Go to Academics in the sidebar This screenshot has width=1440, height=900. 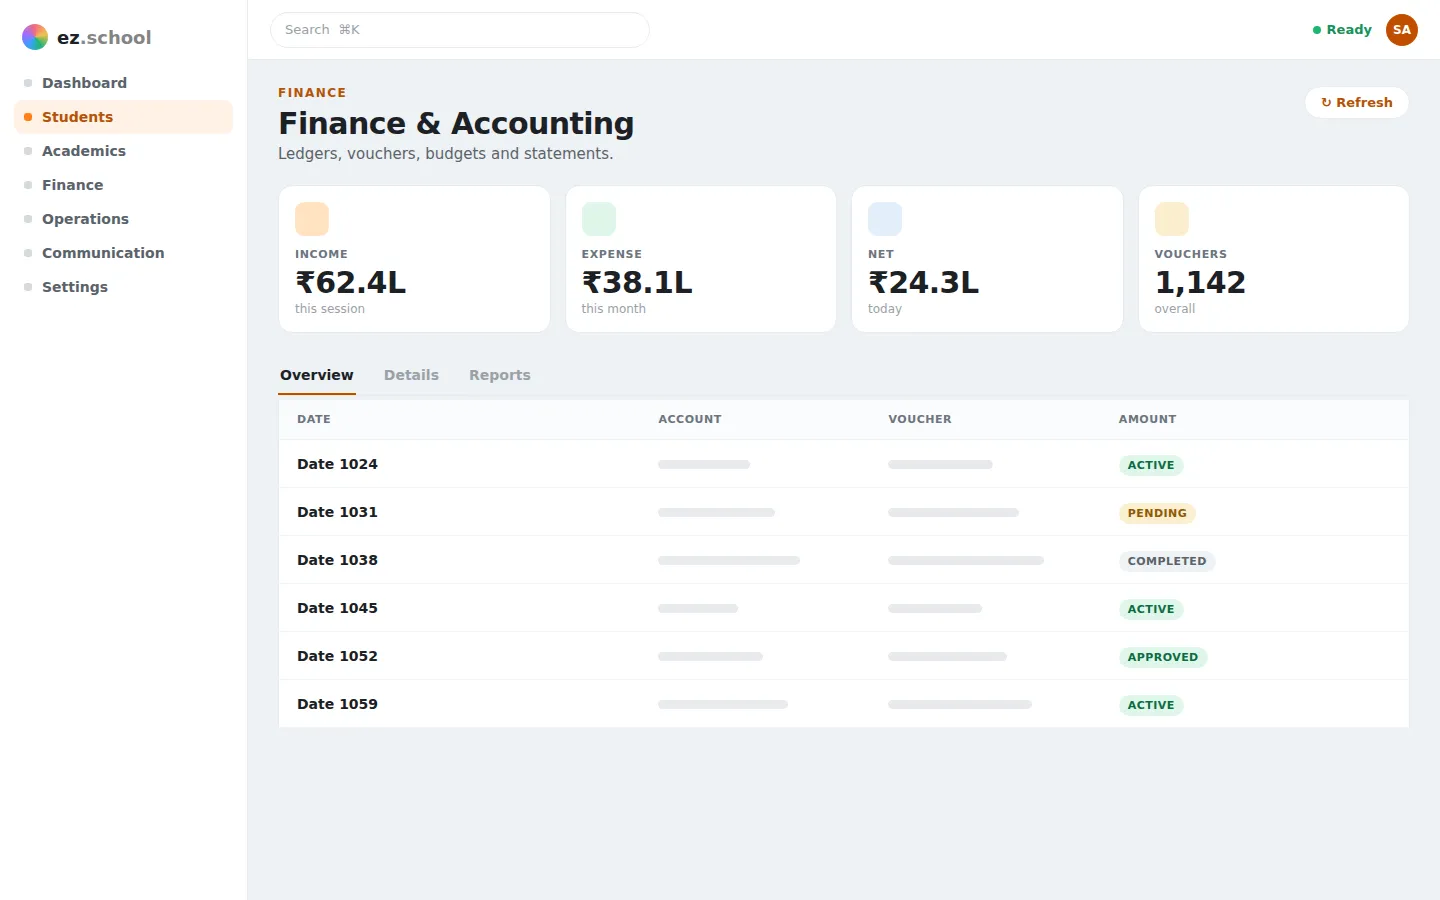pos(124,151)
